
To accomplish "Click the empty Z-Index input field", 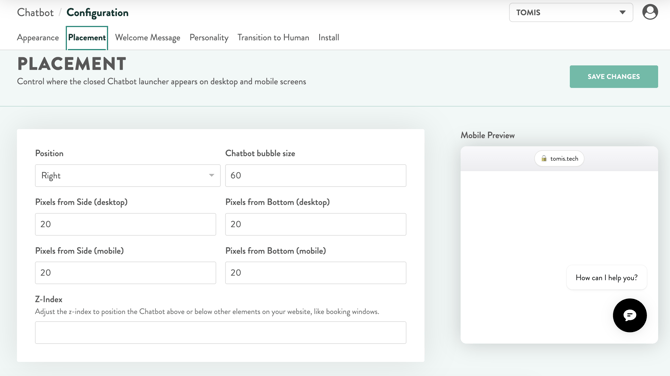I will [x=220, y=332].
